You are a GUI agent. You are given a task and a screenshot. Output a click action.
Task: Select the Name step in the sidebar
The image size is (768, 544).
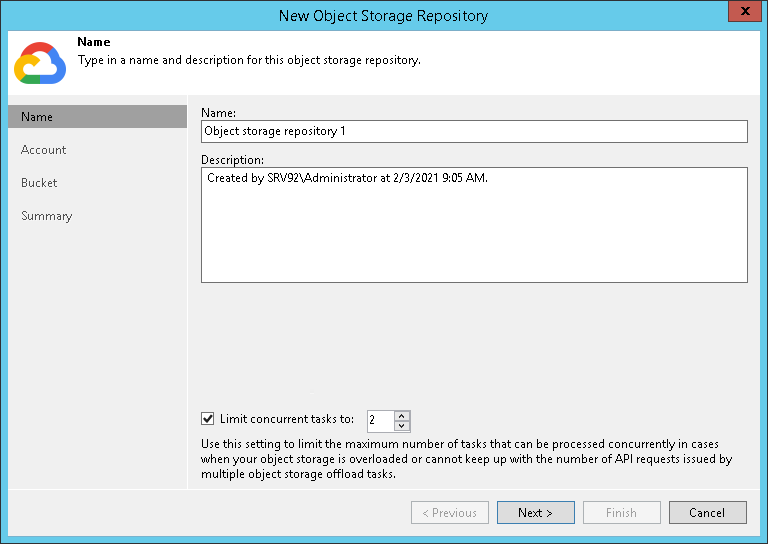click(x=38, y=117)
